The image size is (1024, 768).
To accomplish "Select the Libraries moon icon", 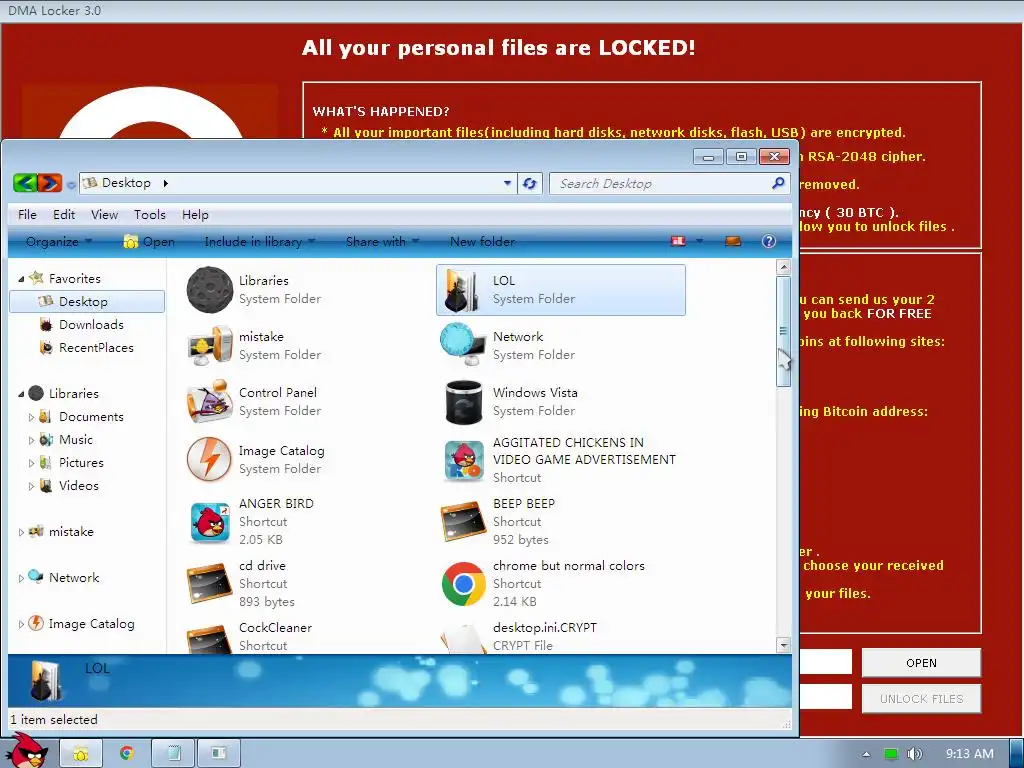I will tap(210, 289).
